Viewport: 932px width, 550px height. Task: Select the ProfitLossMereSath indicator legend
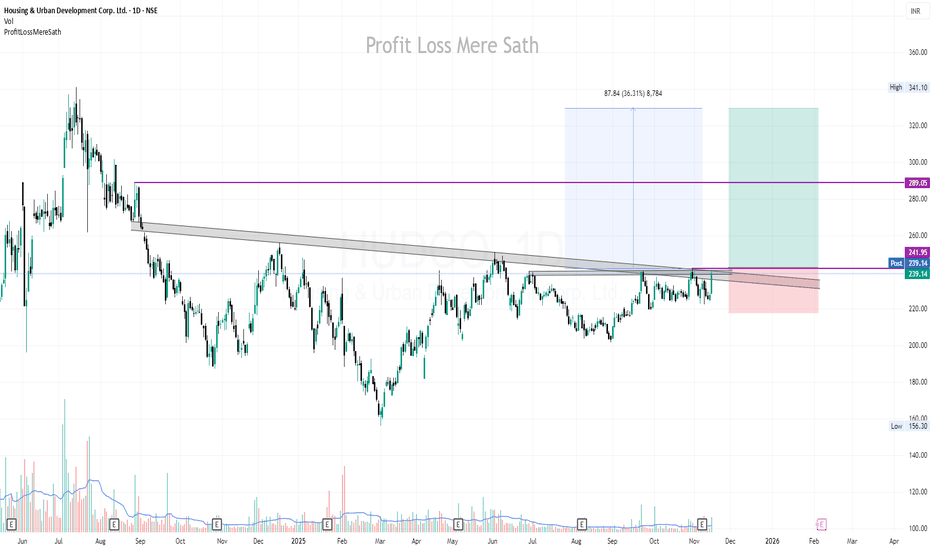click(33, 32)
